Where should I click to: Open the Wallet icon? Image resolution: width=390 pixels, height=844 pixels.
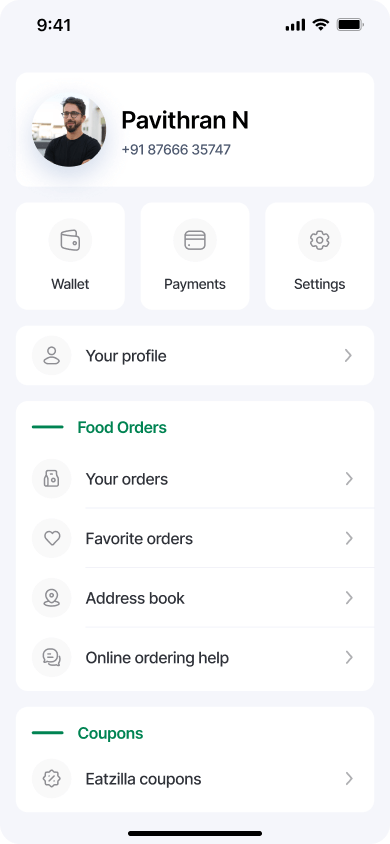tap(70, 240)
